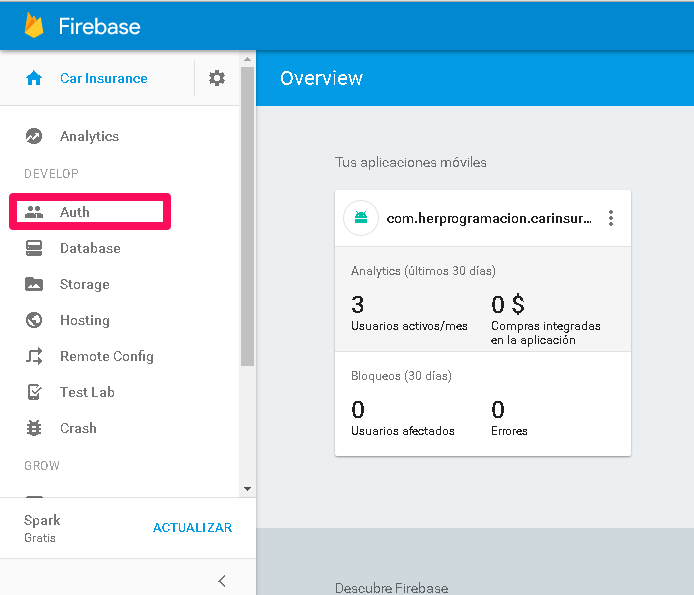This screenshot has height=595, width=694.
Task: Click the 'Usuarios afectados' label
Action: [403, 431]
